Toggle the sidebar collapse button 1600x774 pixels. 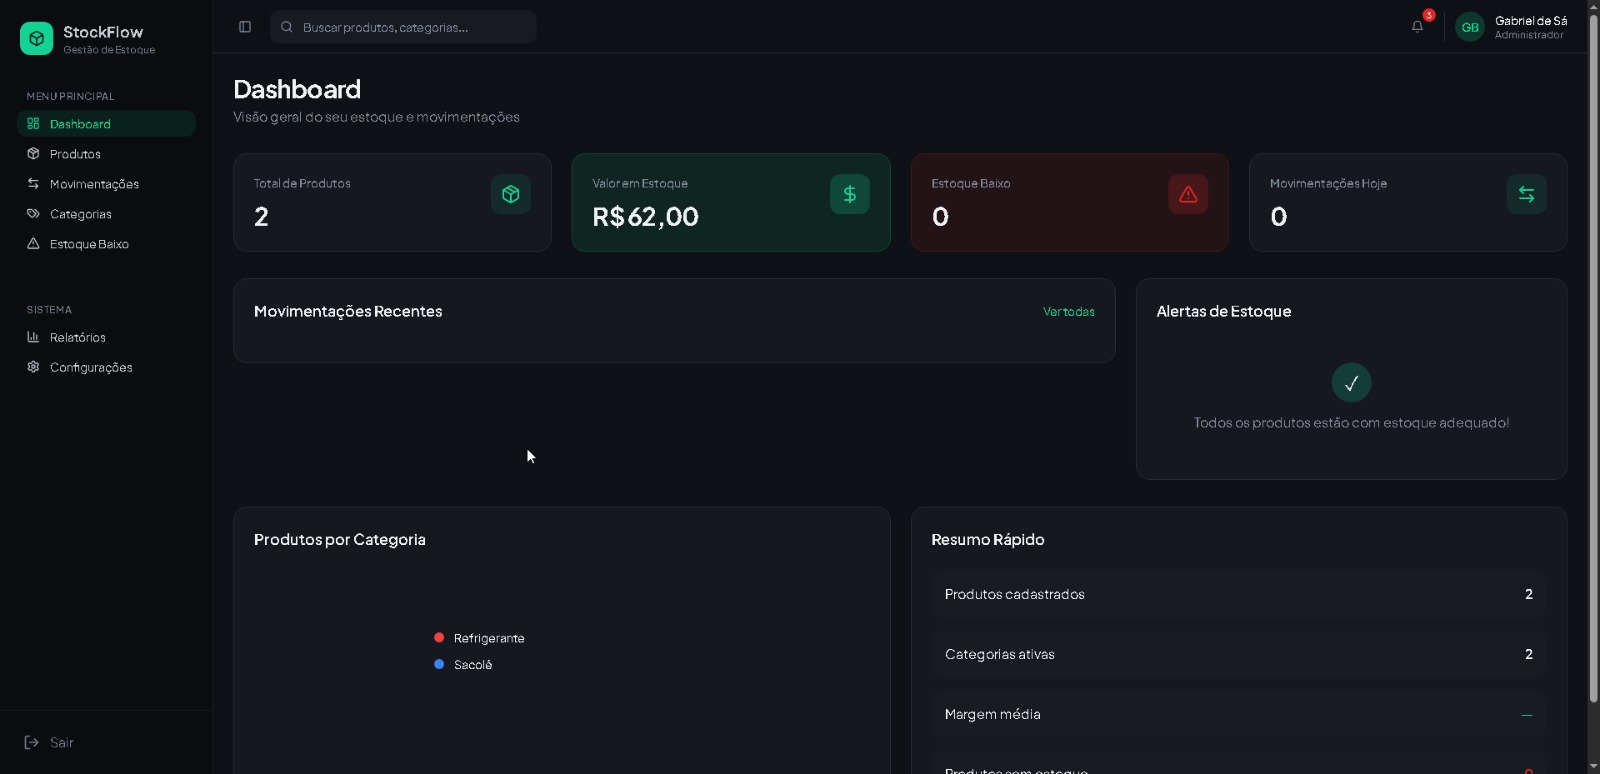(245, 27)
